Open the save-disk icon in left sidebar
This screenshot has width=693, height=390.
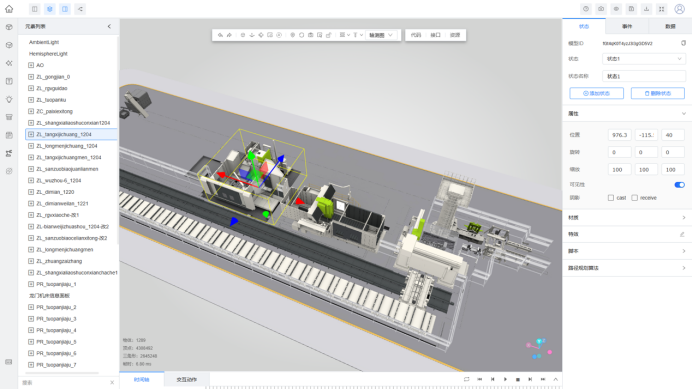(9, 135)
